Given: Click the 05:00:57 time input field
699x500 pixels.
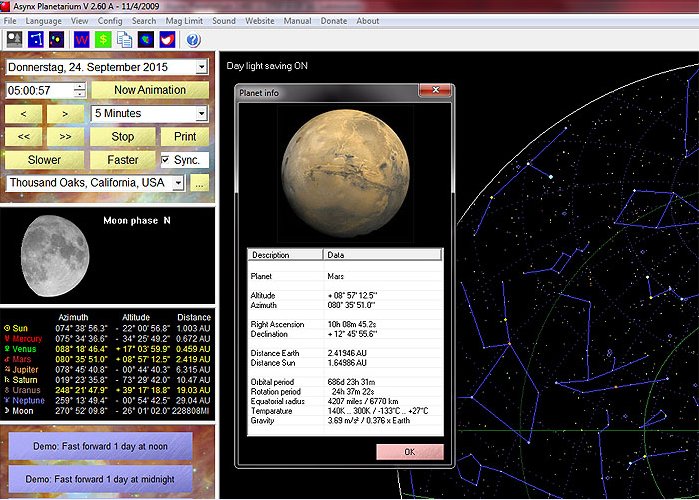Looking at the screenshot, I should point(40,90).
